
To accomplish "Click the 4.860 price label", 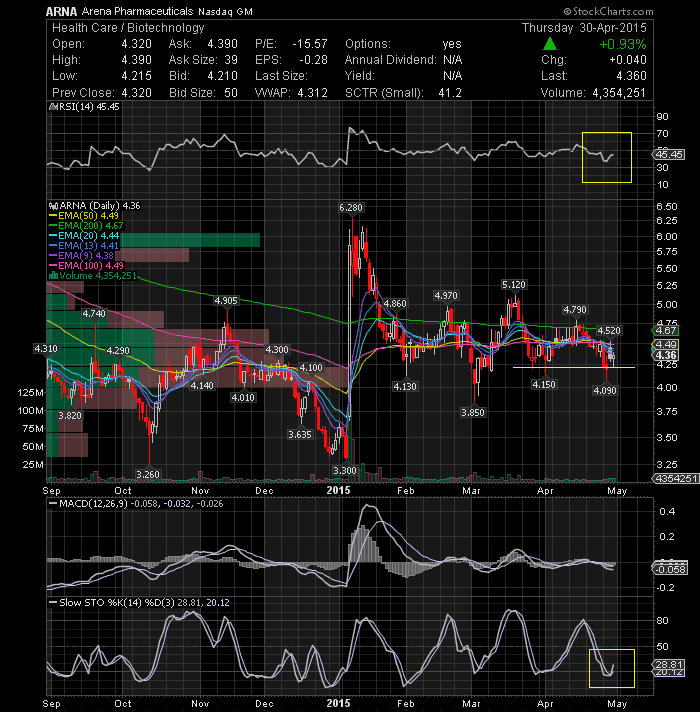I will tap(395, 303).
